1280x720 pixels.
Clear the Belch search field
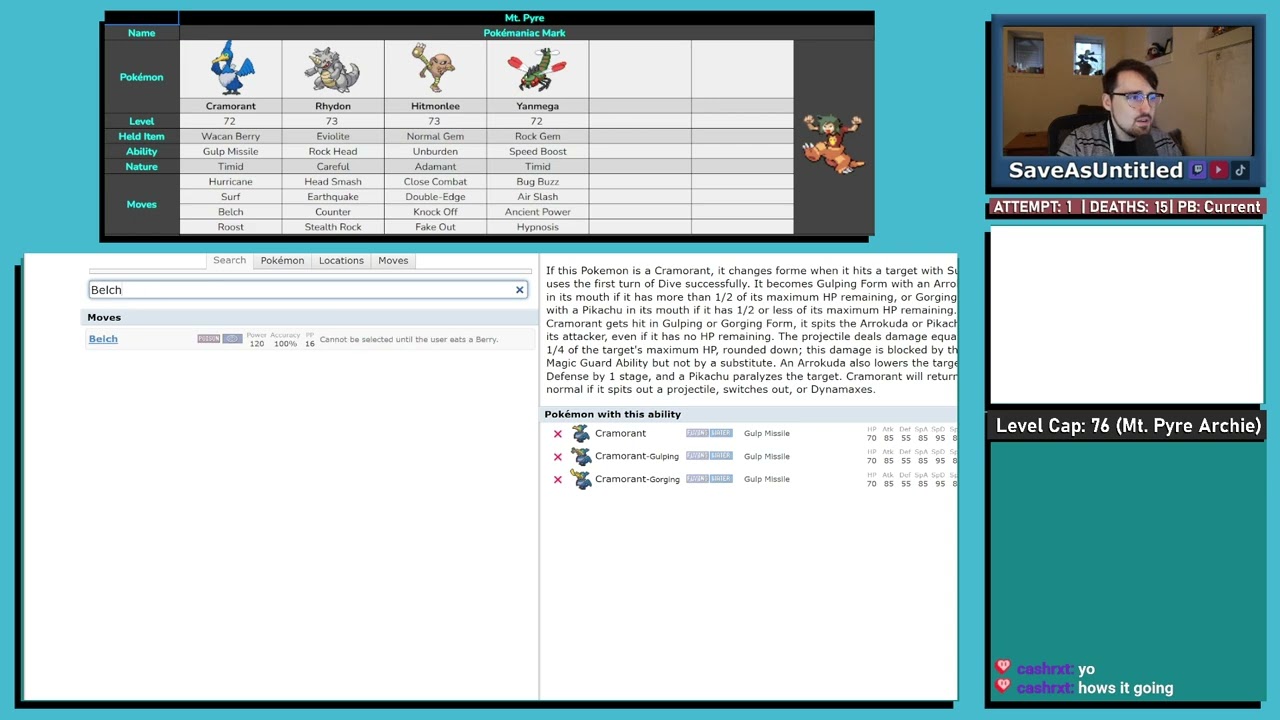[519, 290]
